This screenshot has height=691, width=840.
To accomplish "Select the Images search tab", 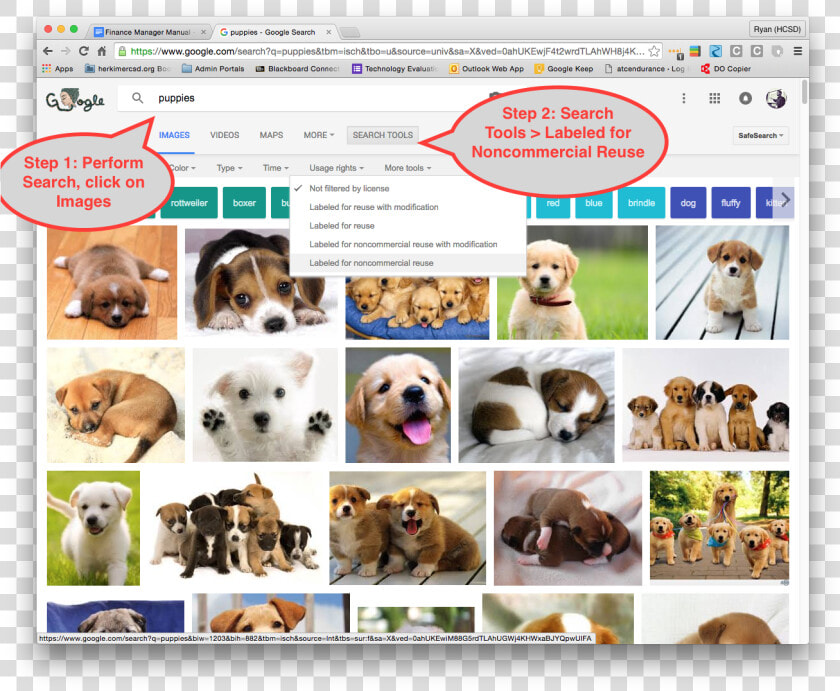I will click(174, 135).
